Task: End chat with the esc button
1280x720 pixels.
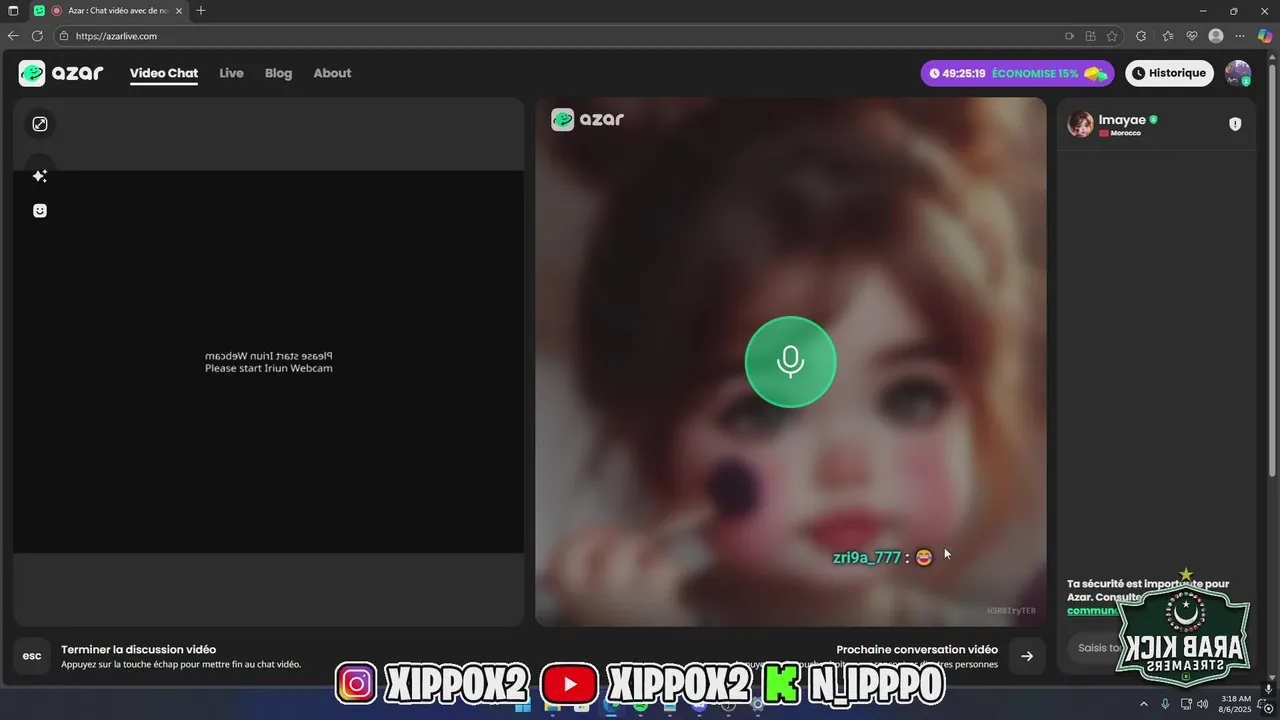Action: tap(32, 656)
